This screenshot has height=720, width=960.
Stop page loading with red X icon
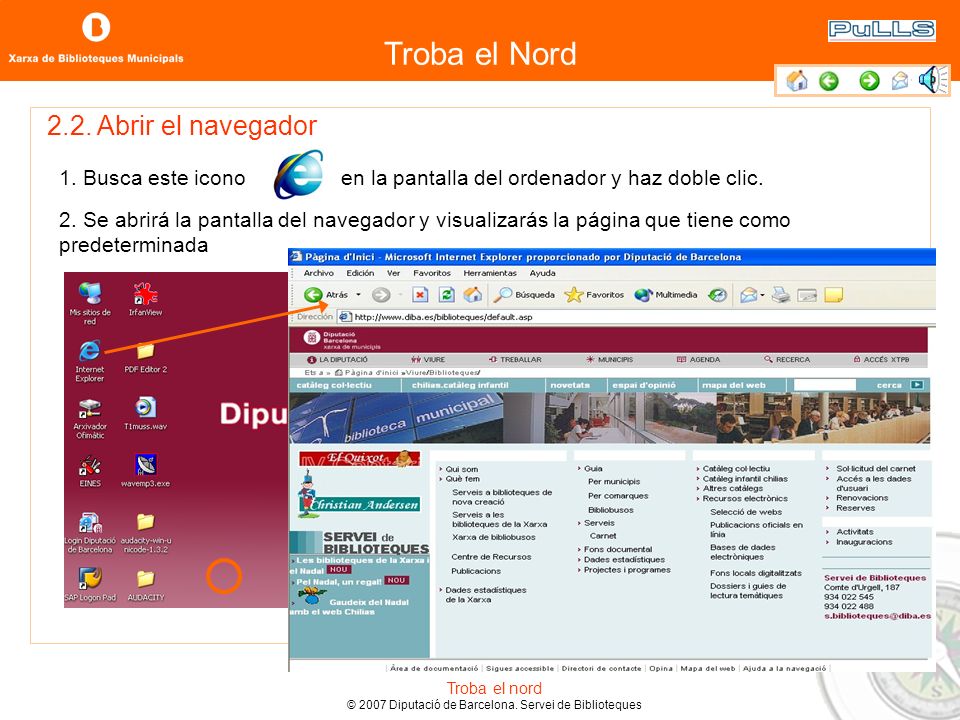pyautogui.click(x=420, y=295)
